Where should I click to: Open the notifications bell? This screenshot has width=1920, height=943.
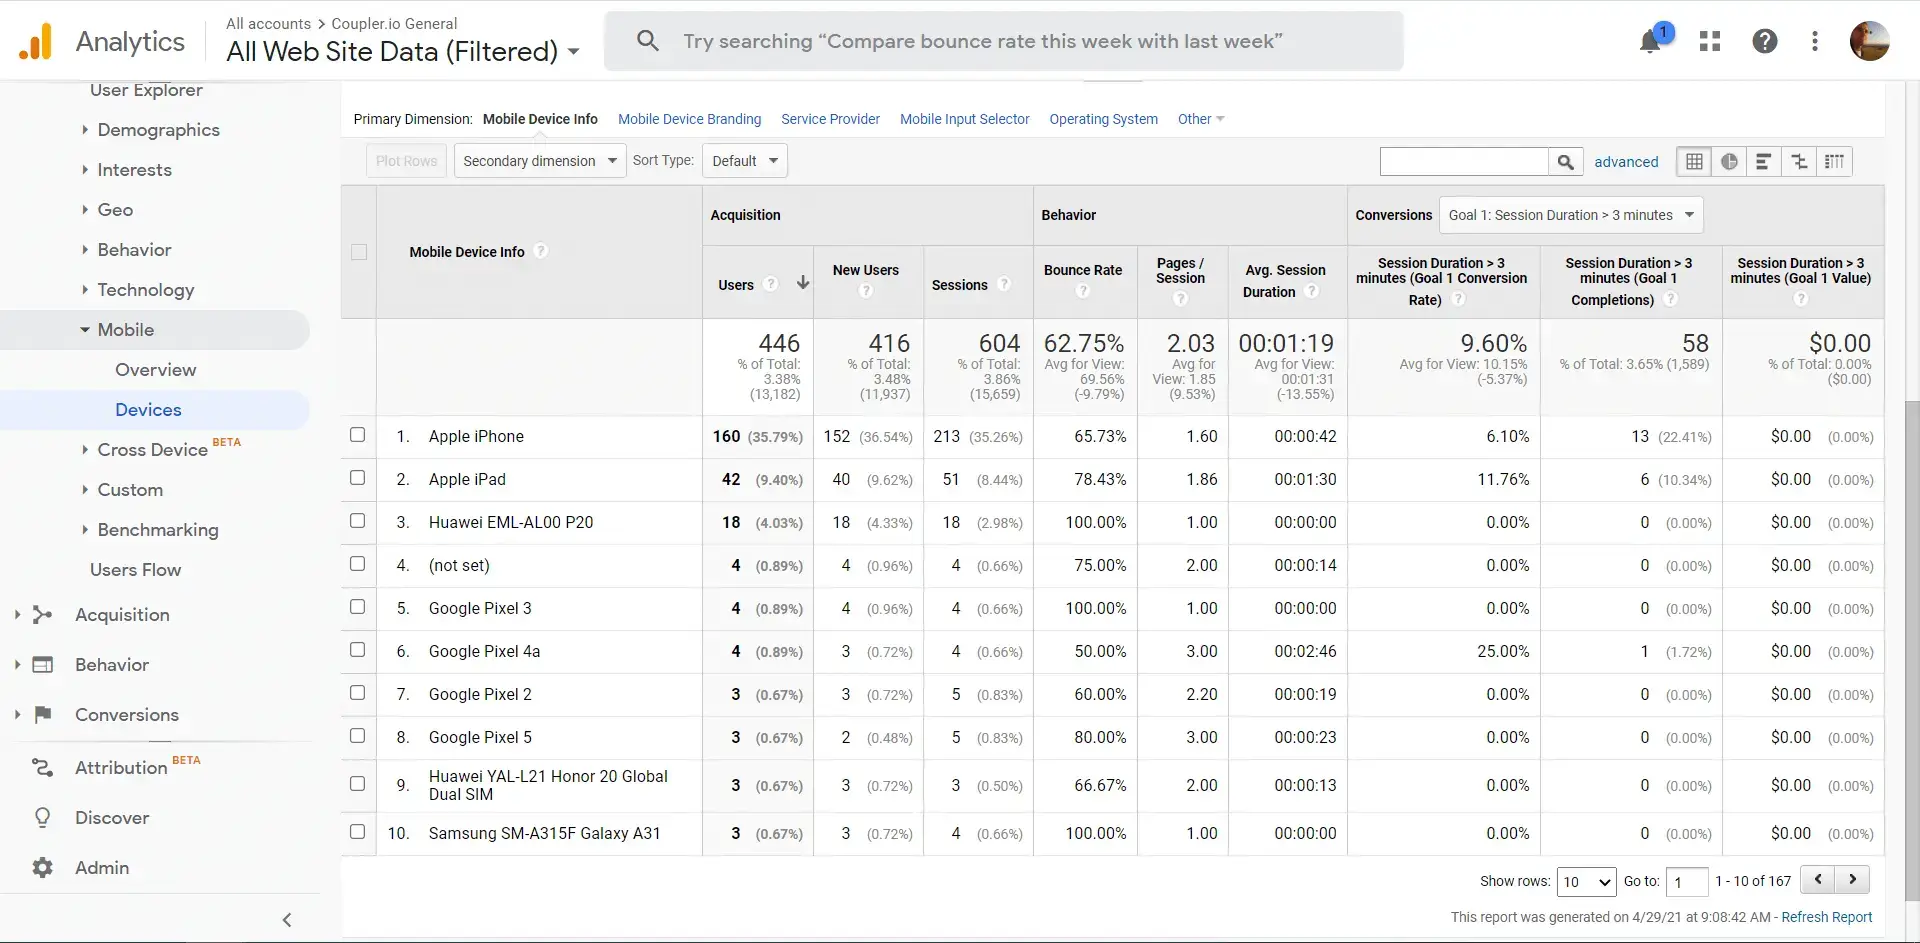pos(1650,41)
